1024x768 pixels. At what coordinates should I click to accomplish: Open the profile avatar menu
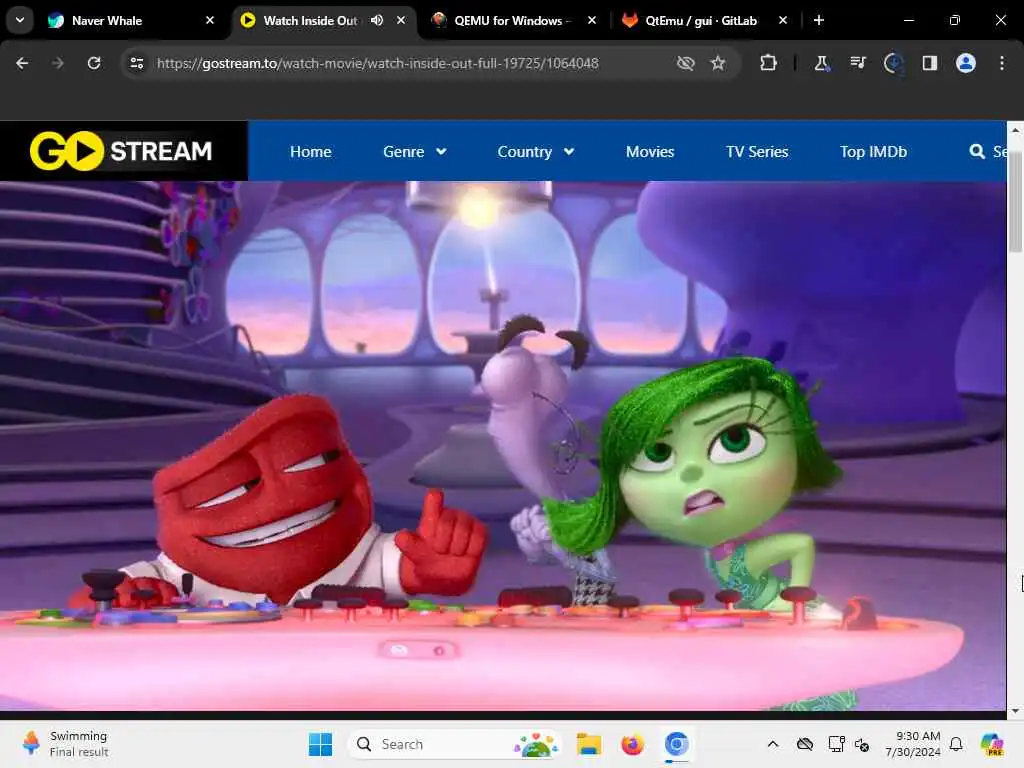coord(965,63)
